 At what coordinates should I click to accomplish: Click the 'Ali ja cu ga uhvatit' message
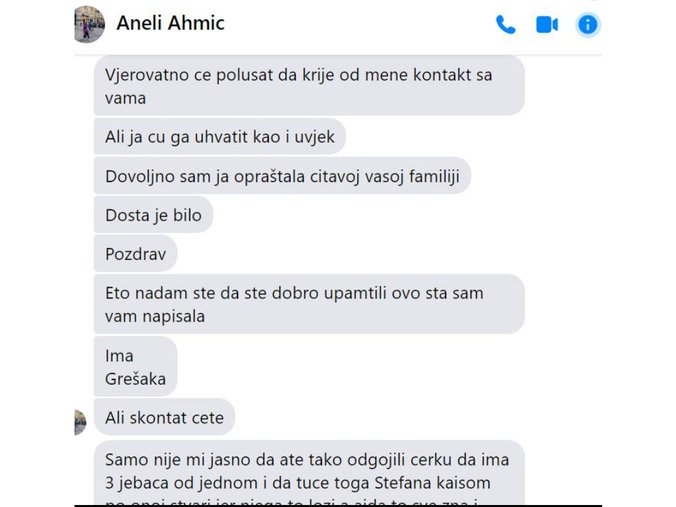220,137
